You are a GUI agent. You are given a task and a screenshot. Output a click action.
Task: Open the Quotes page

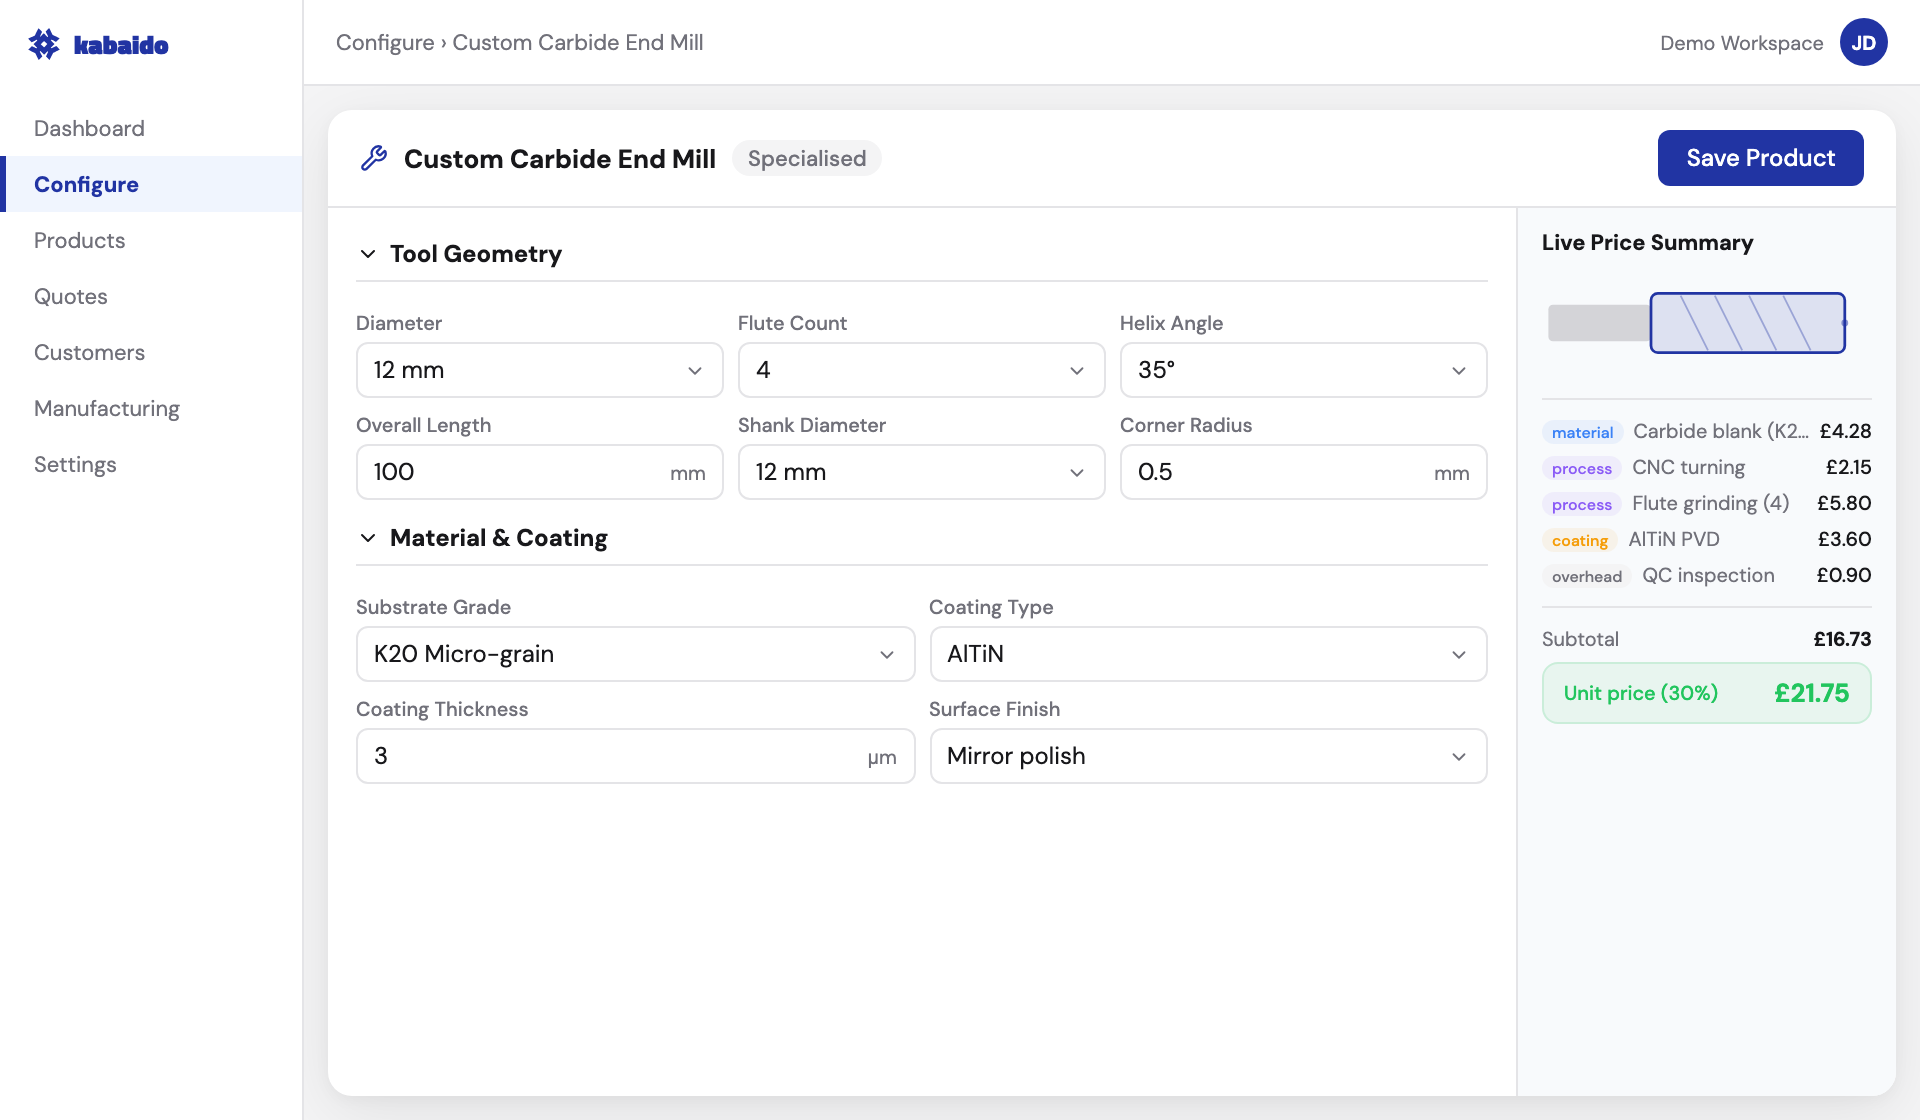(x=71, y=296)
